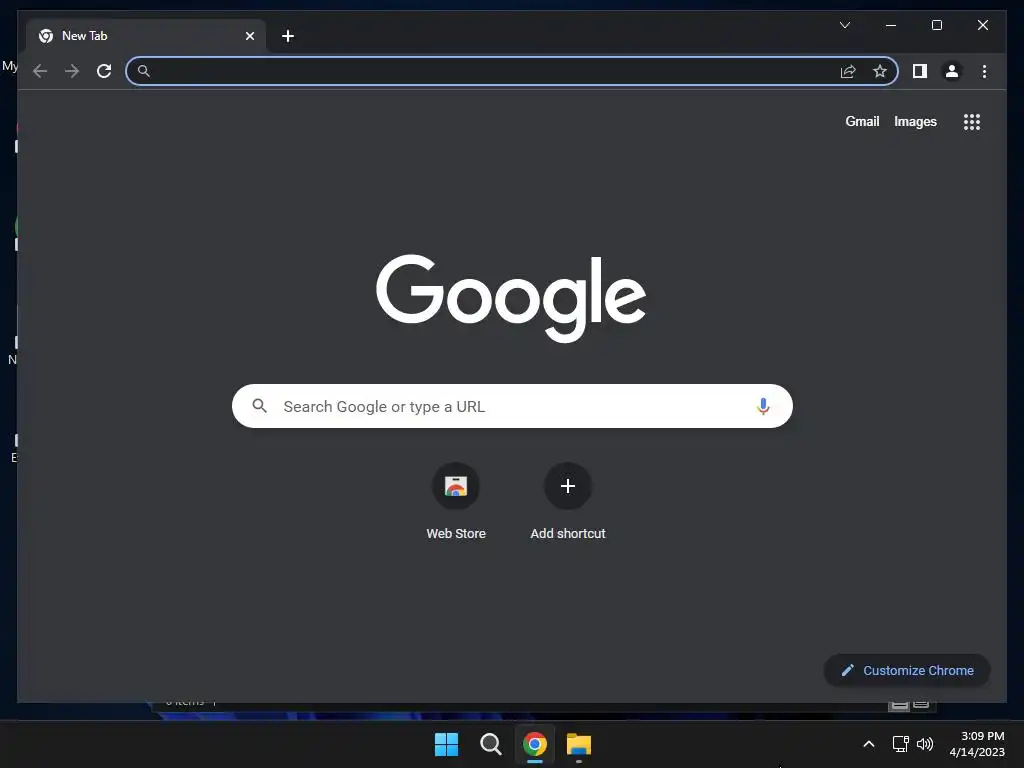Add a new shortcut tile
This screenshot has width=1024, height=768.
568,502
